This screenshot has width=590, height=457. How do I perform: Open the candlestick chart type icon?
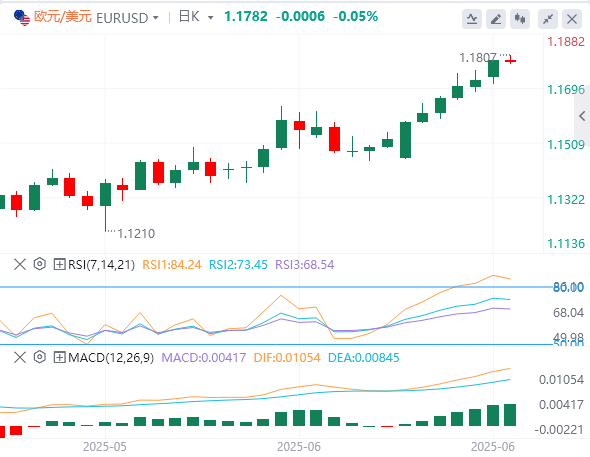tap(520, 18)
